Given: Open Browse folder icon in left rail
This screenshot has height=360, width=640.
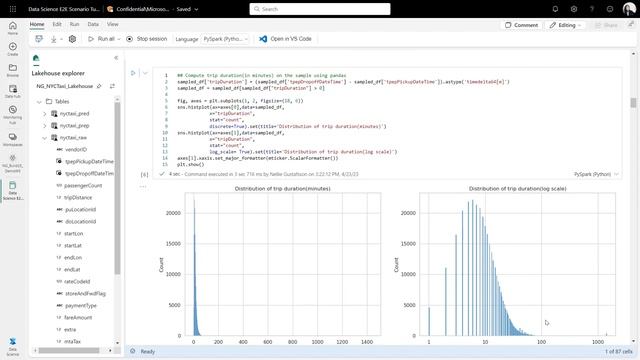Looking at the screenshot, I should (13, 70).
